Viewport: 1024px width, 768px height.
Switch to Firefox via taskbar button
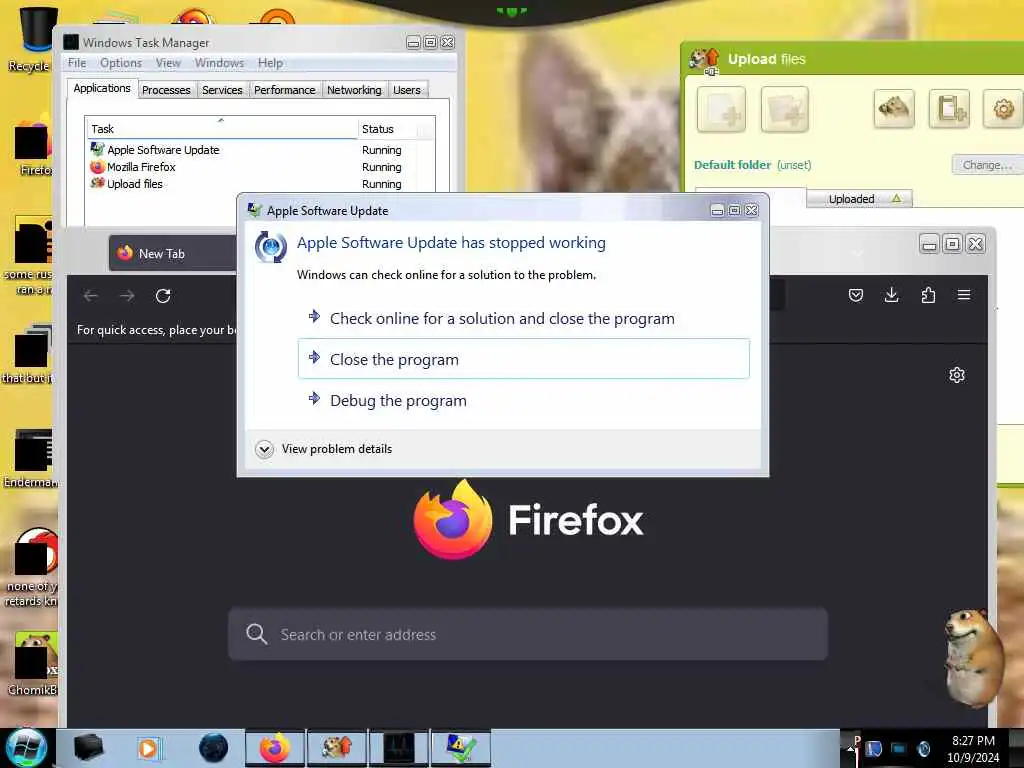click(x=275, y=748)
